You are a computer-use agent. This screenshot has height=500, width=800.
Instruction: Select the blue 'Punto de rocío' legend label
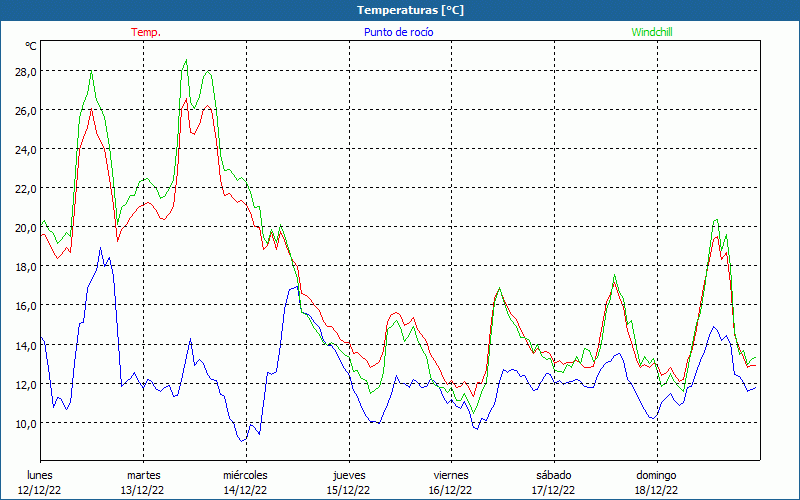click(398, 32)
